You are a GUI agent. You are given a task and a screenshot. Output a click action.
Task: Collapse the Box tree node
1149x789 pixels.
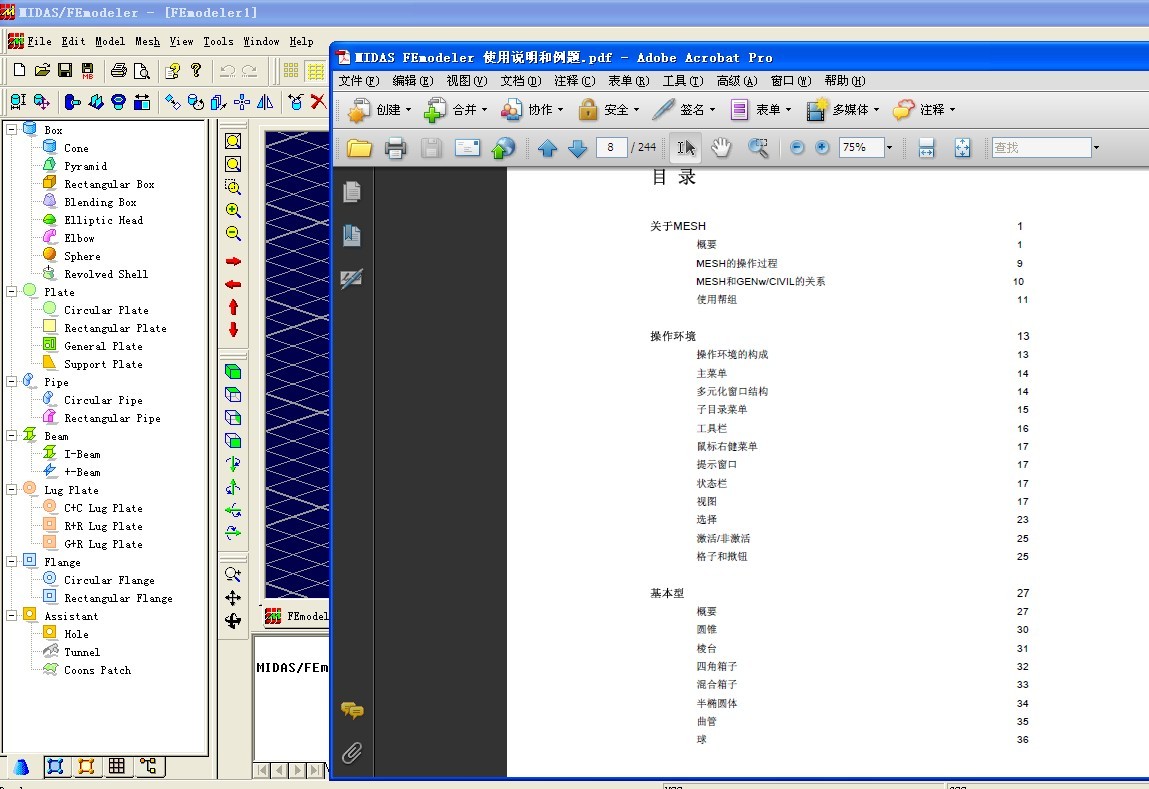12,130
